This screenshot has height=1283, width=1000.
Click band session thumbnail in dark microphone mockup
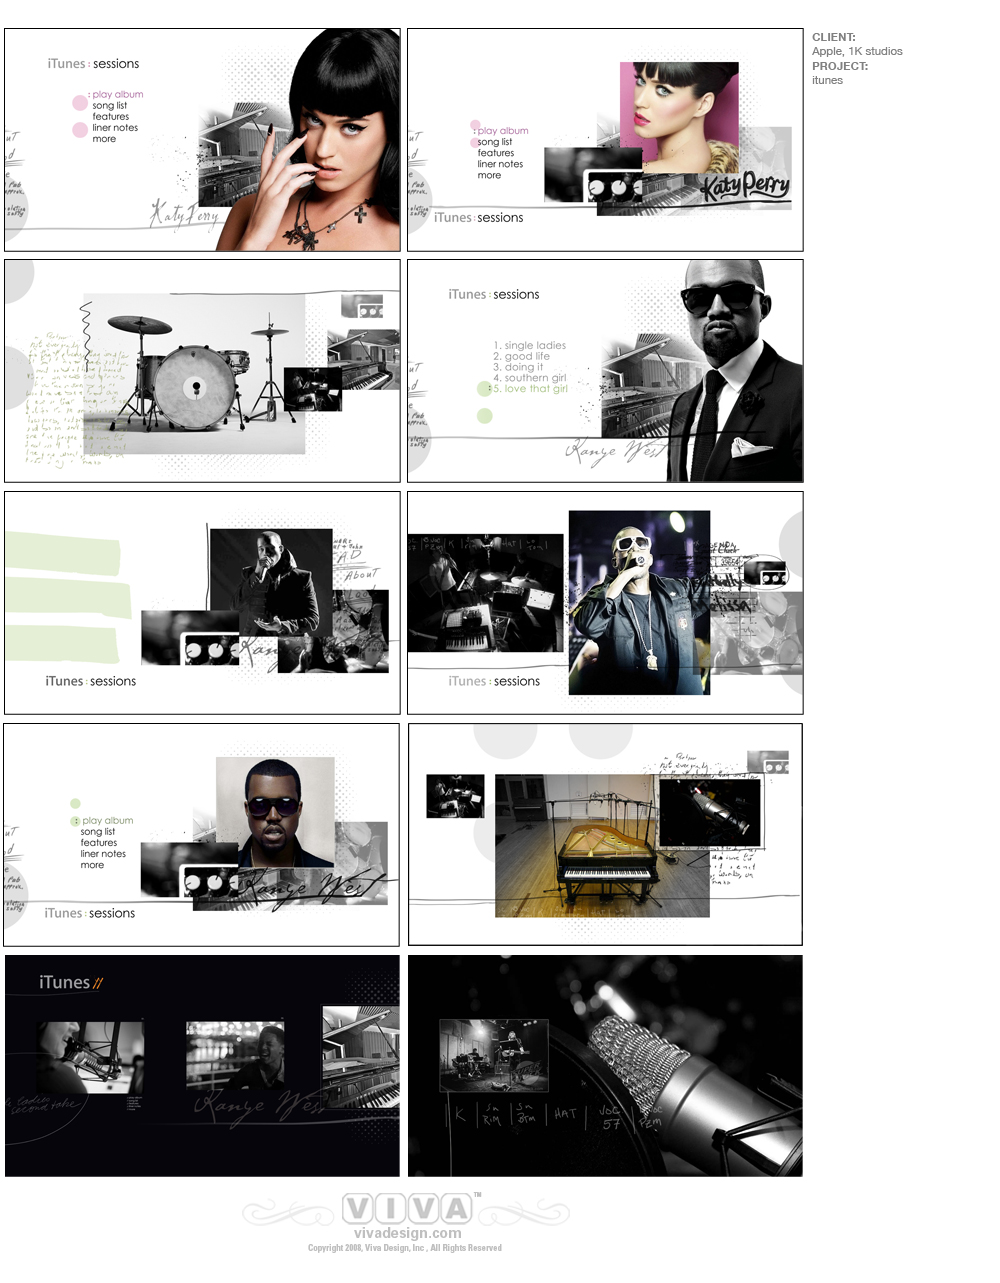(494, 1055)
